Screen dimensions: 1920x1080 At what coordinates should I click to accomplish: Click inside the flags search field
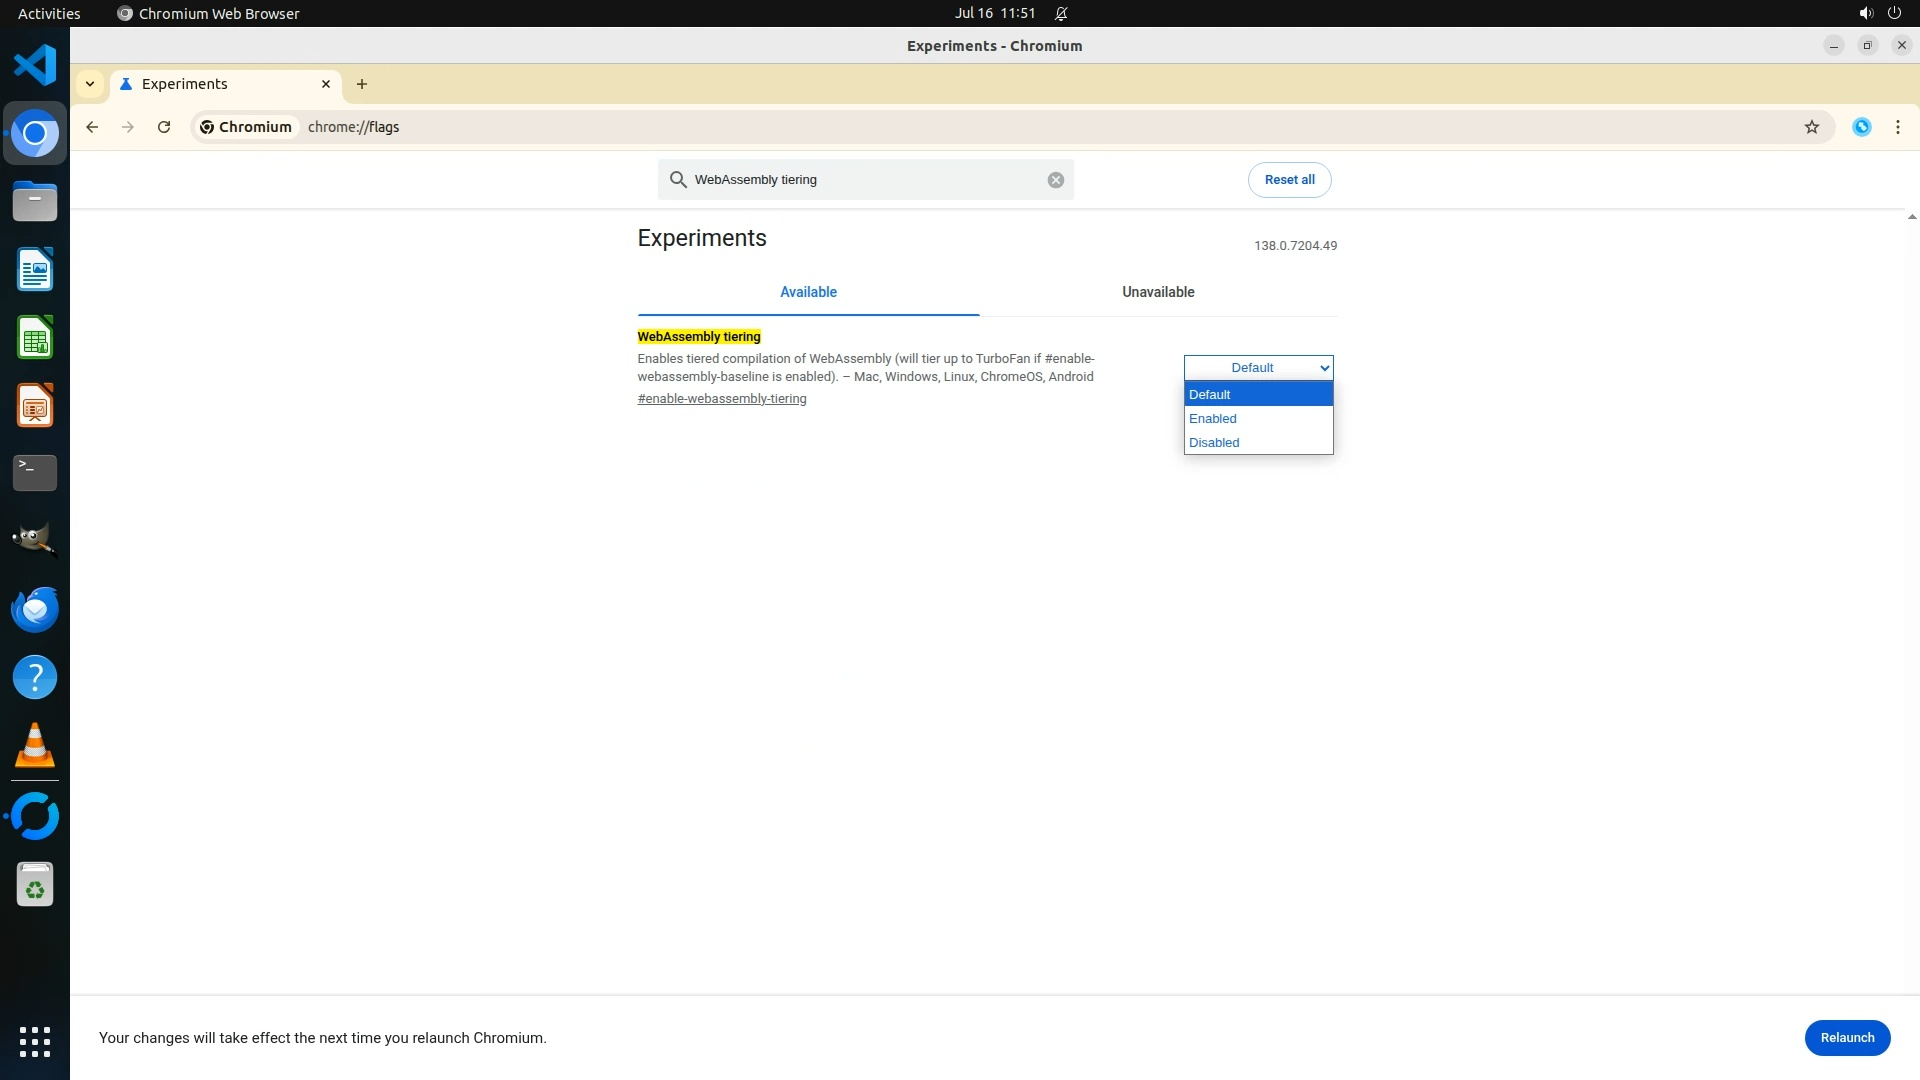(860, 180)
